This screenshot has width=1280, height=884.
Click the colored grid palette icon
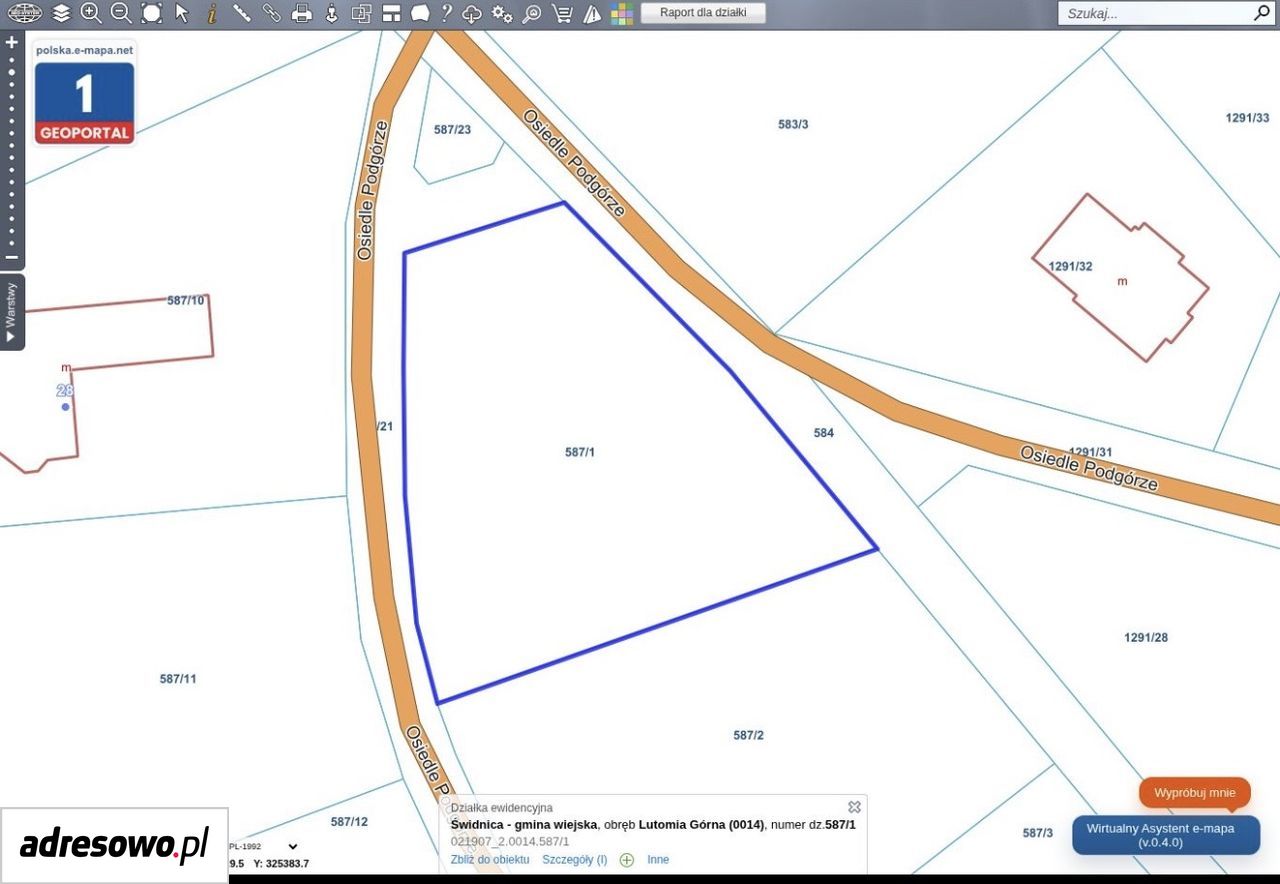622,13
